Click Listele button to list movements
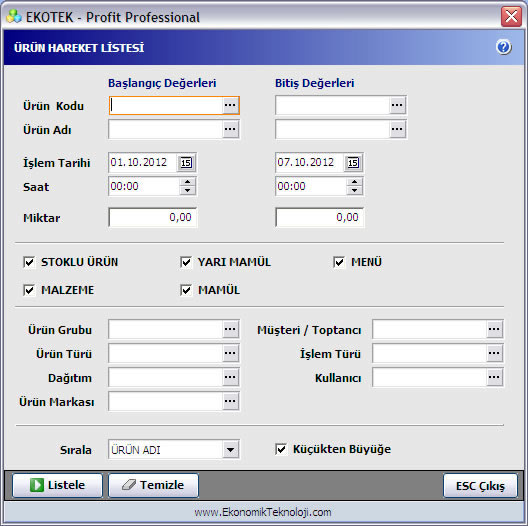528x526 pixels. coord(57,485)
